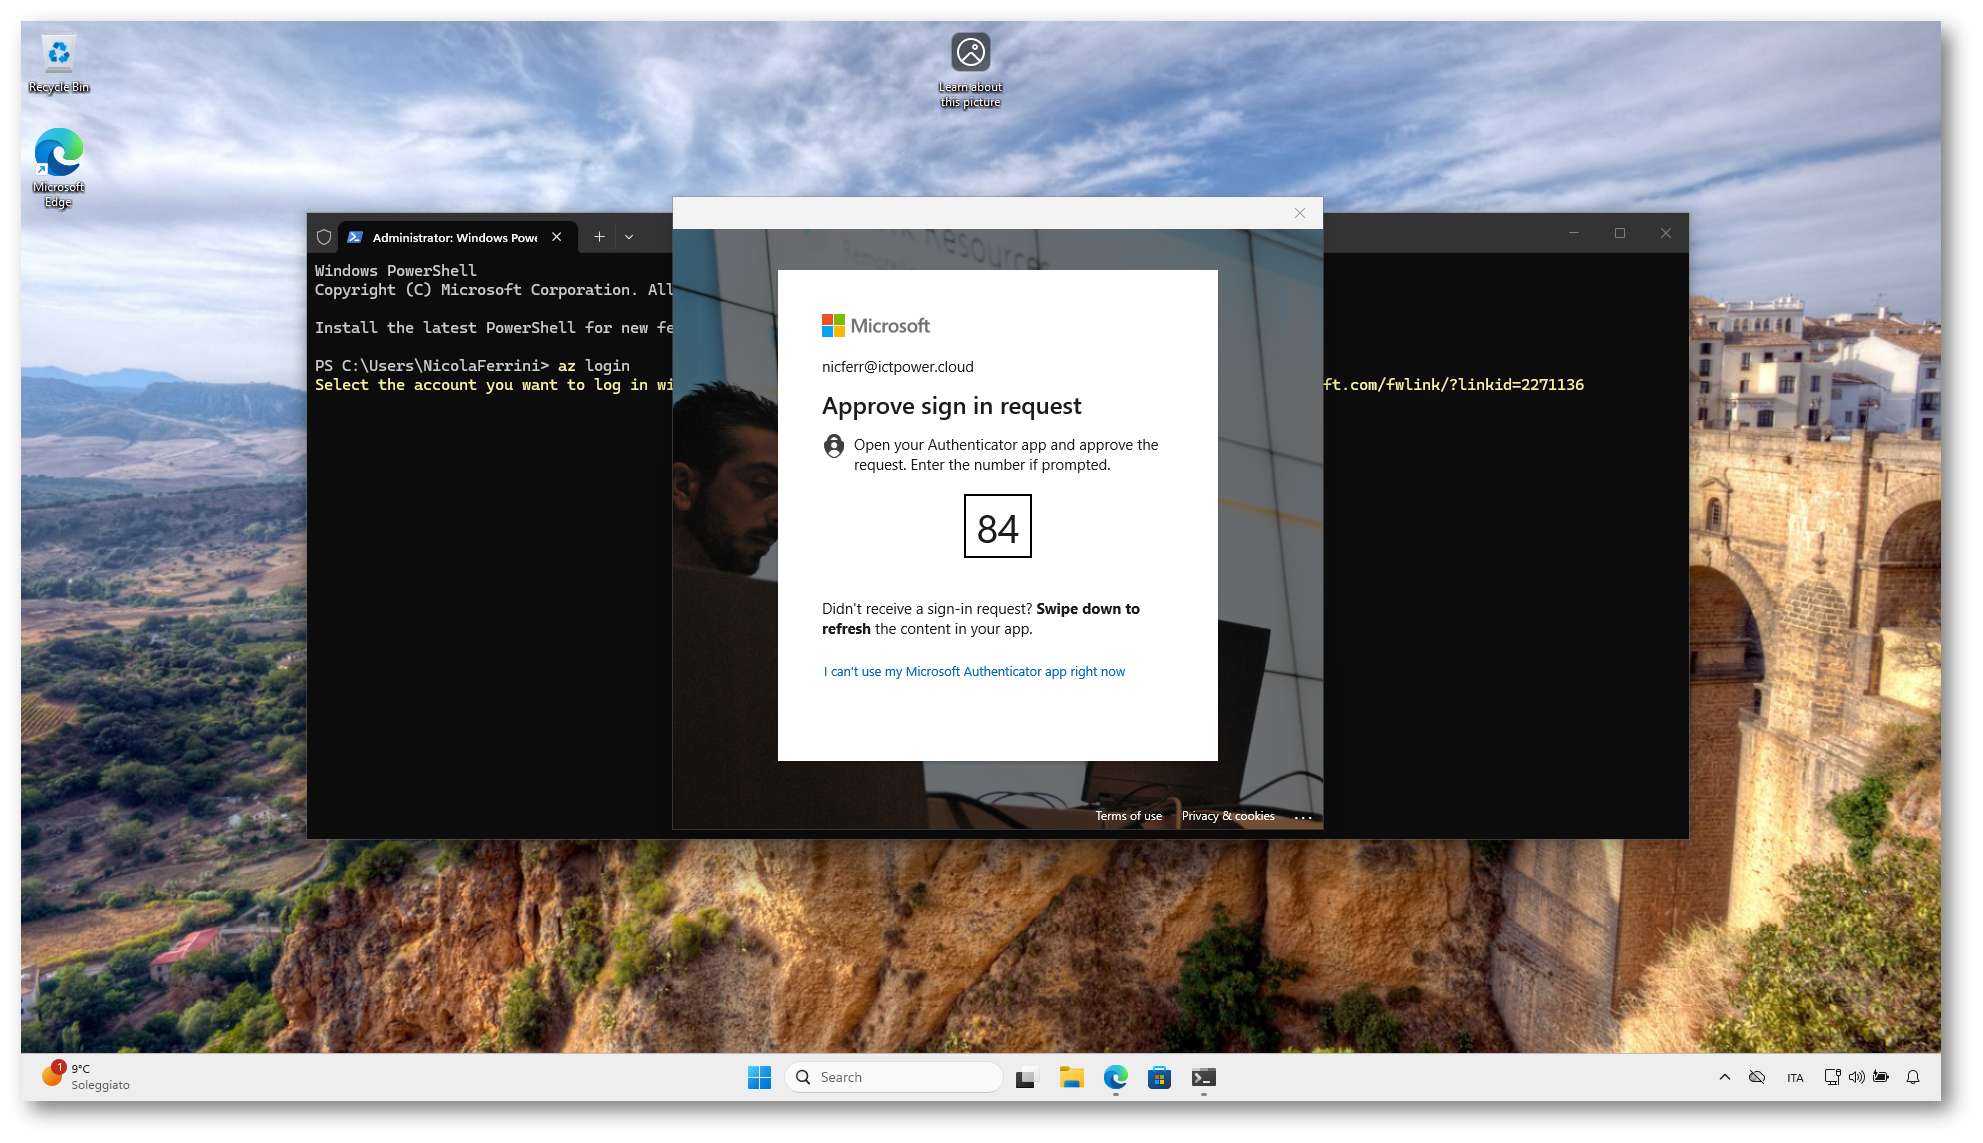Open File Explorer from taskbar
This screenshot has height=1143, width=1983.
(x=1071, y=1077)
